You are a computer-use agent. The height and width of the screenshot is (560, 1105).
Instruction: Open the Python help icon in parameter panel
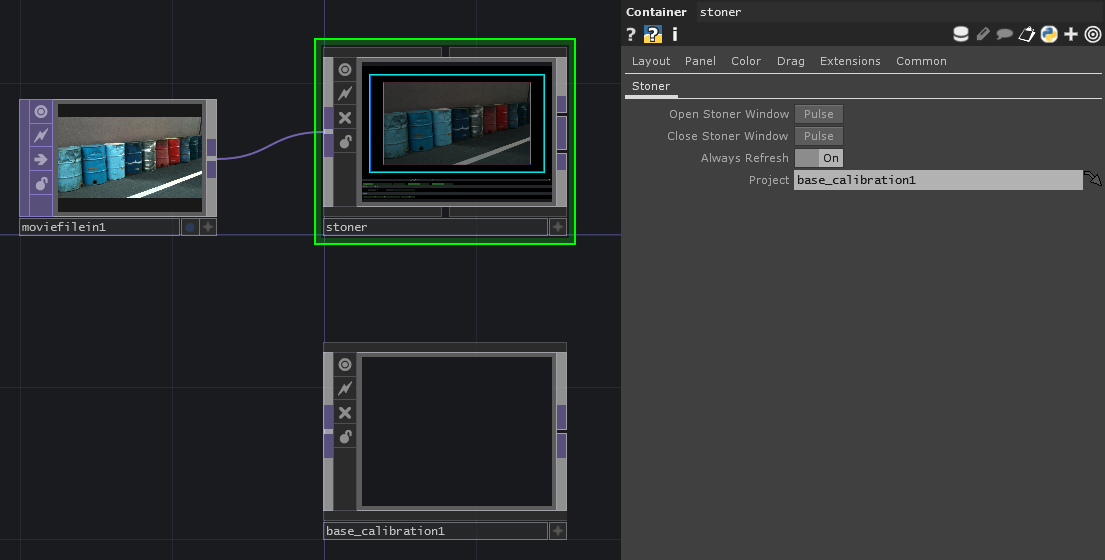coord(653,34)
